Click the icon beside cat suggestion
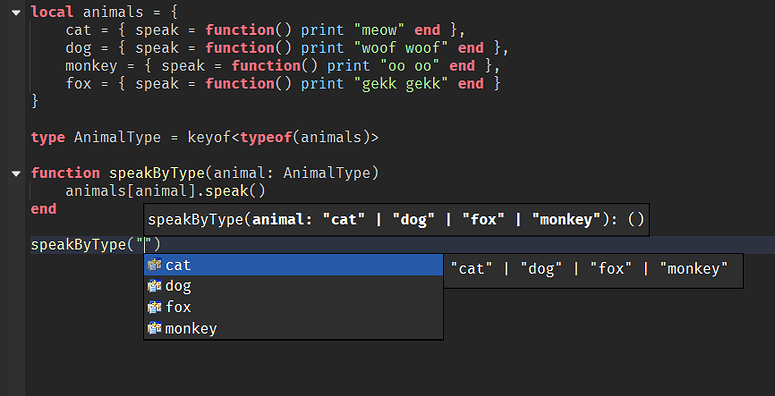 [x=155, y=265]
